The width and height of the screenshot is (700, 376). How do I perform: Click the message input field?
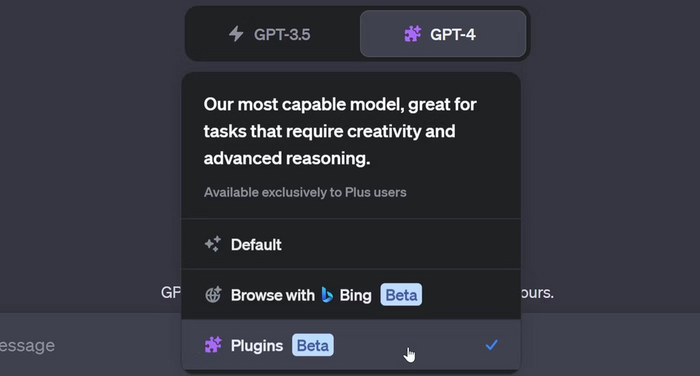pyautogui.click(x=91, y=345)
